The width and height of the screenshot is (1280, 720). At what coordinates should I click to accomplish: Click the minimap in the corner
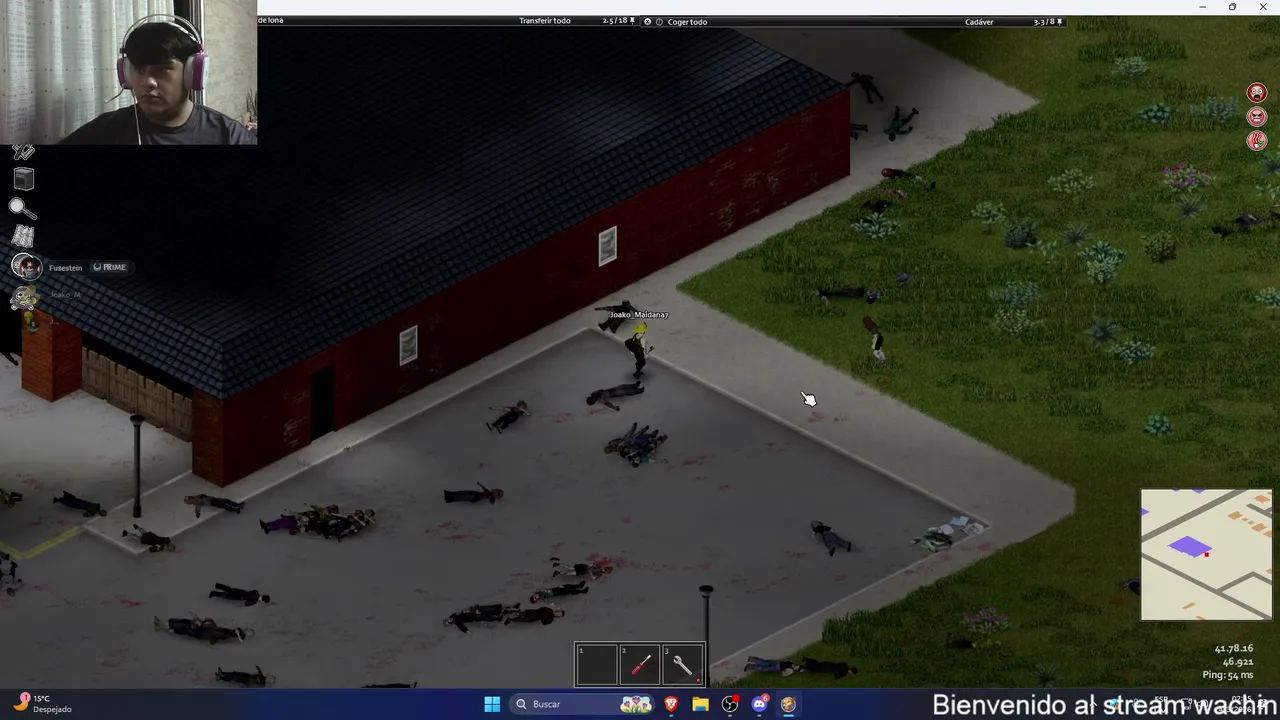[x=1207, y=554]
